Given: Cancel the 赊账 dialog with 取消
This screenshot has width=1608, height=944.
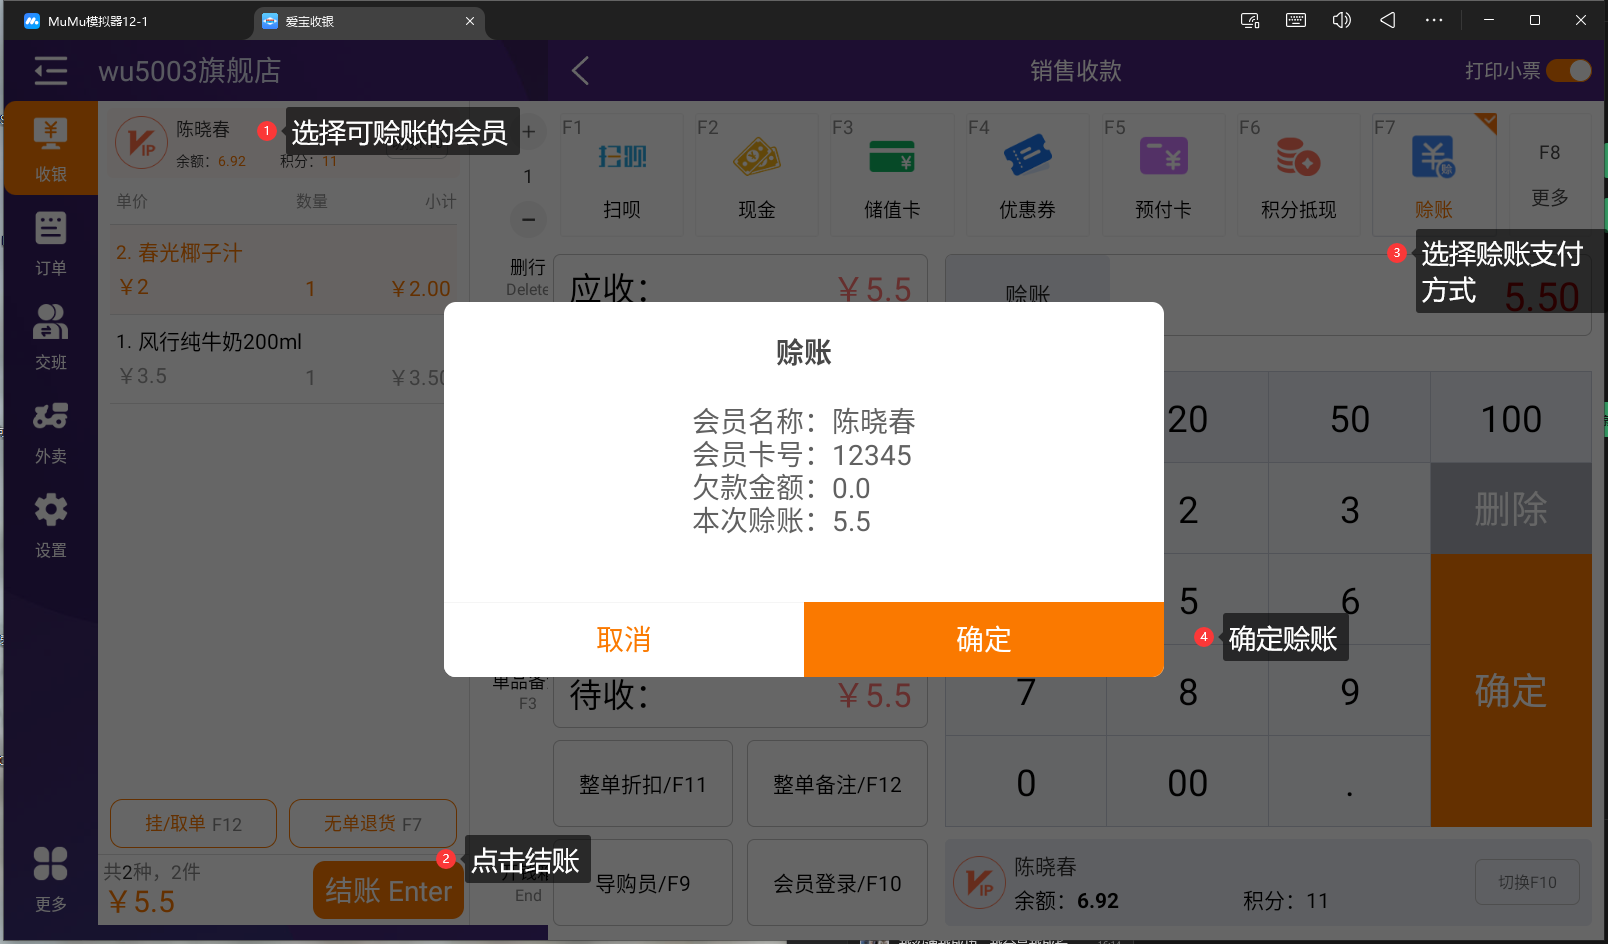Looking at the screenshot, I should tap(623, 639).
